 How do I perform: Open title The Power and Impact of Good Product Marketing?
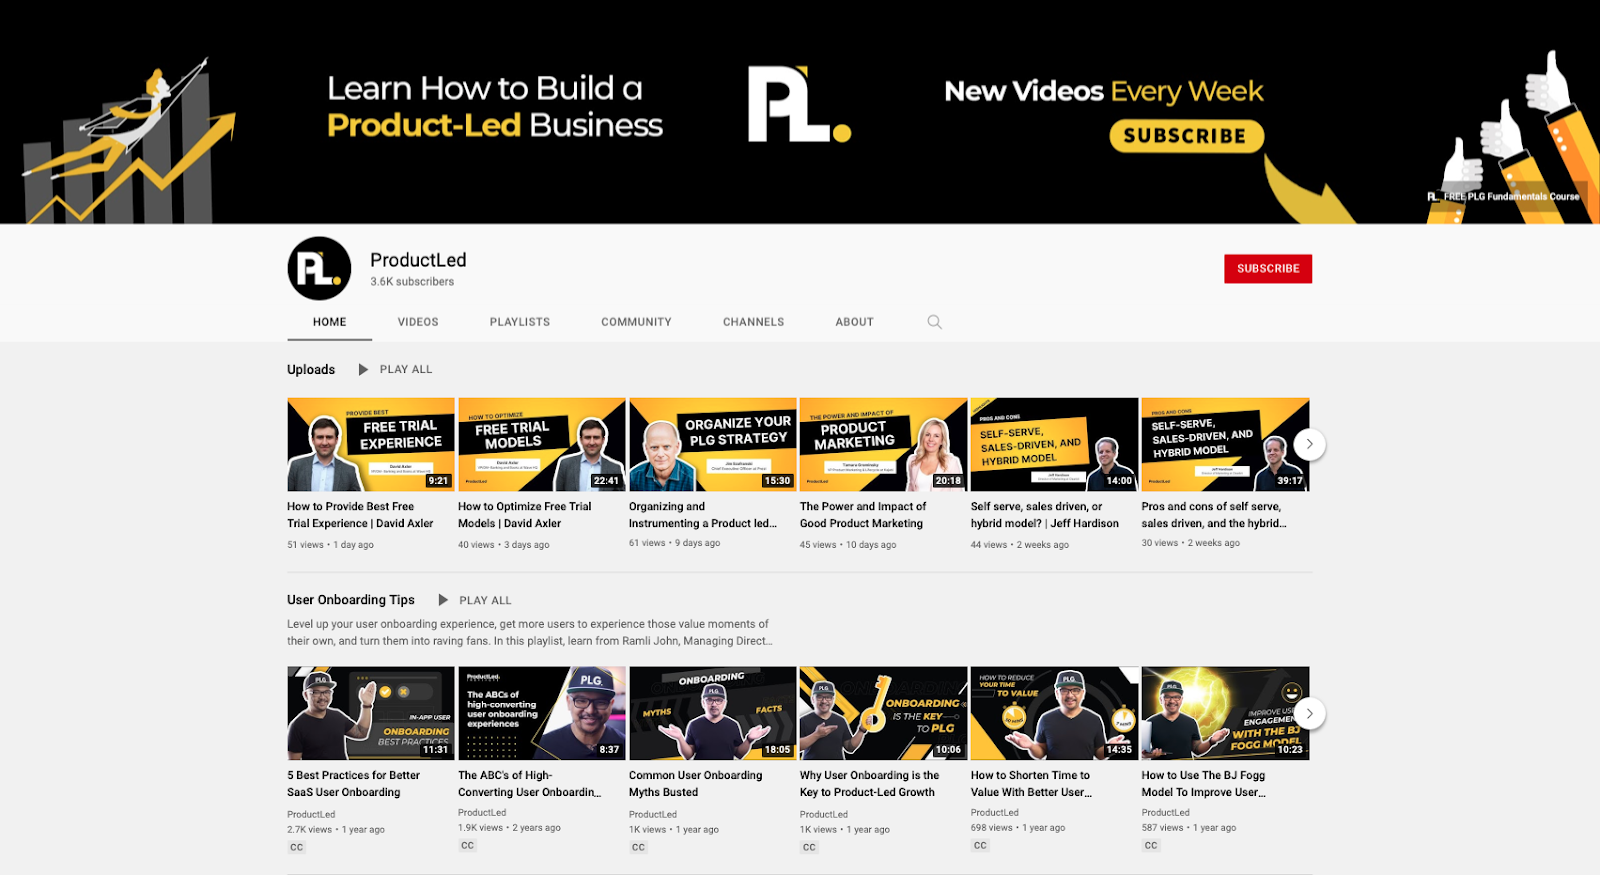[x=863, y=515]
